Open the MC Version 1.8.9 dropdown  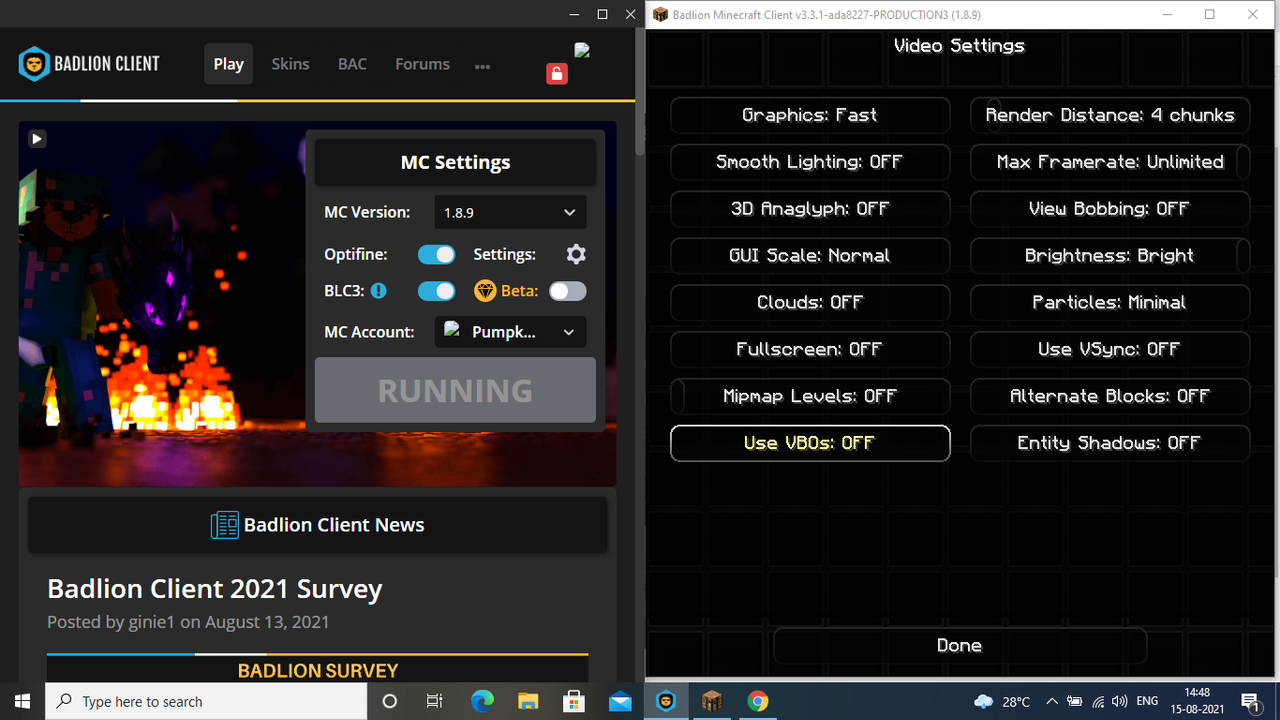coord(510,212)
